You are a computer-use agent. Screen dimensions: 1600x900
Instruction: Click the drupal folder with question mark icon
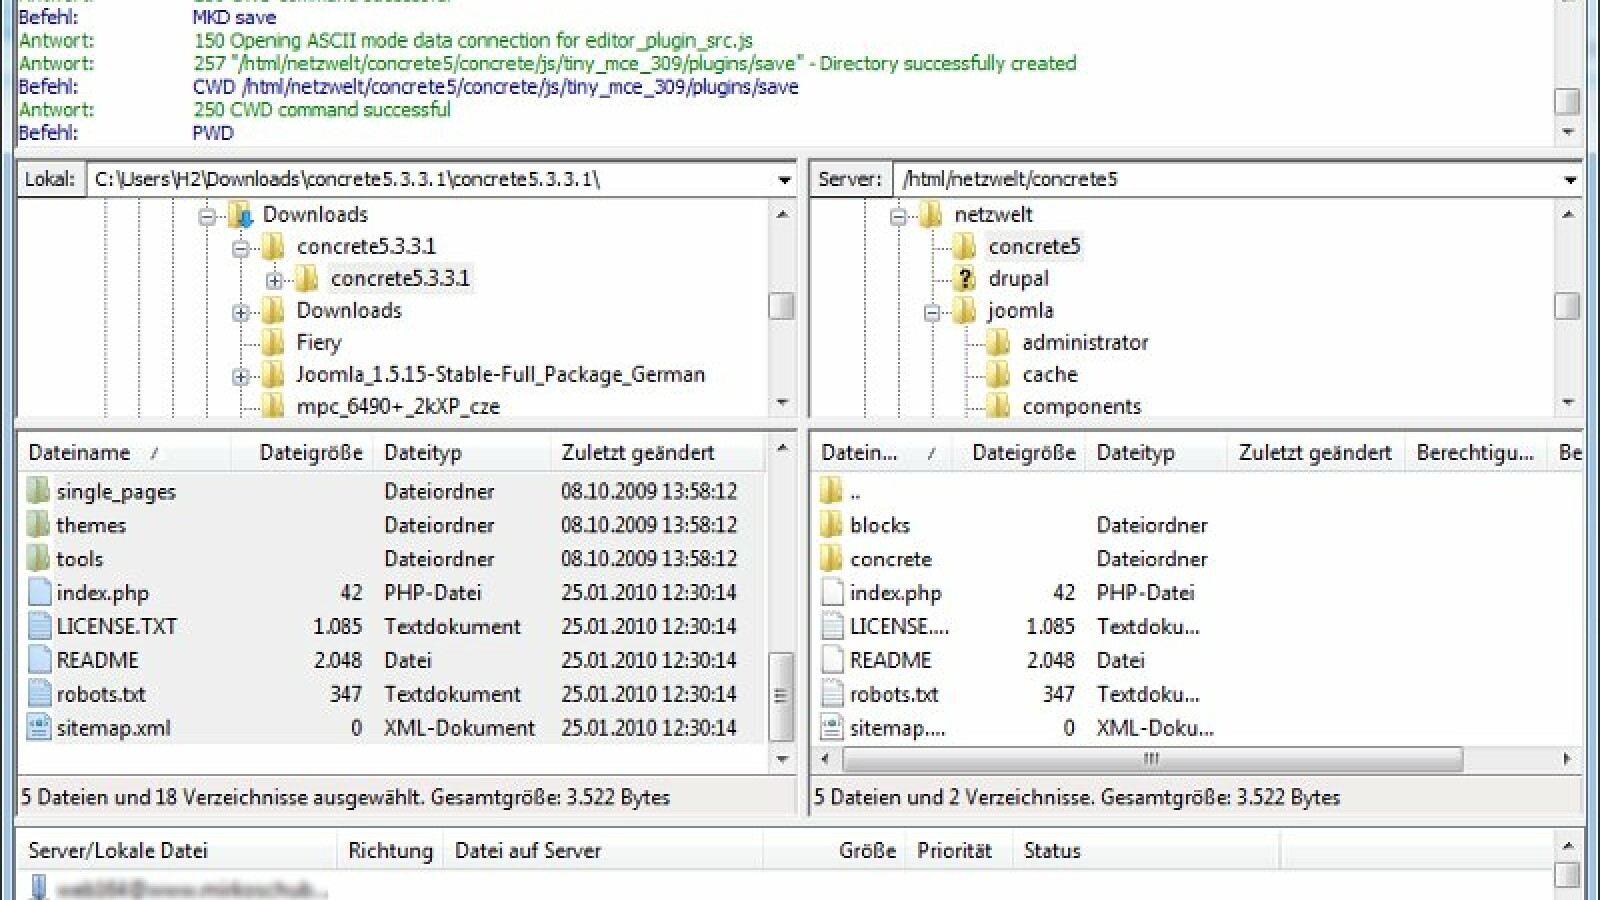point(963,278)
